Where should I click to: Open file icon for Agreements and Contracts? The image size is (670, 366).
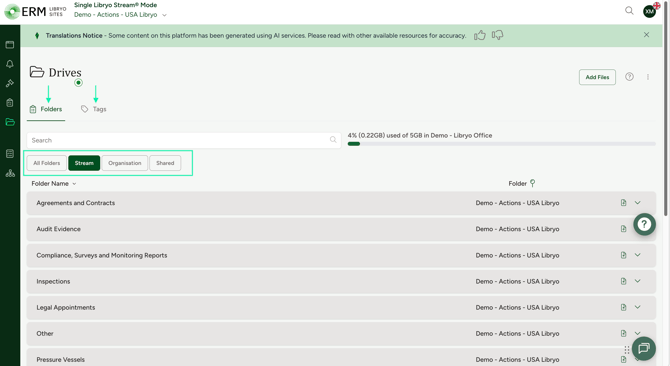pyautogui.click(x=623, y=203)
